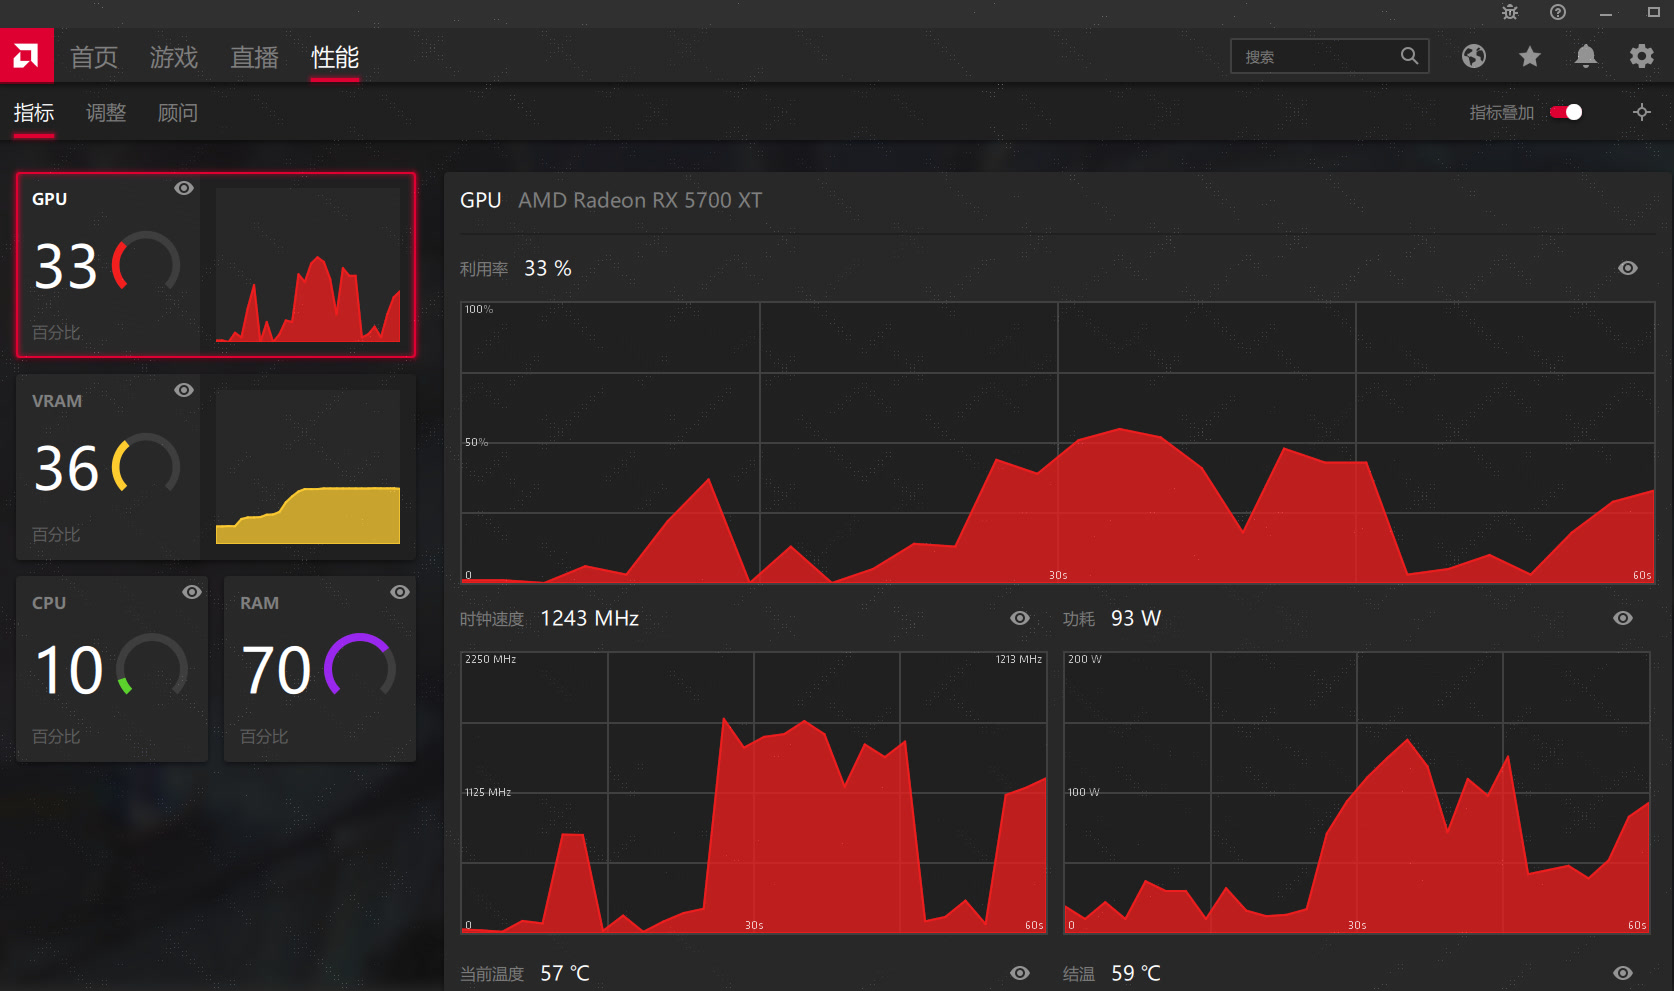Open notifications bell icon
Screen dimensions: 1674x991
[1586, 56]
